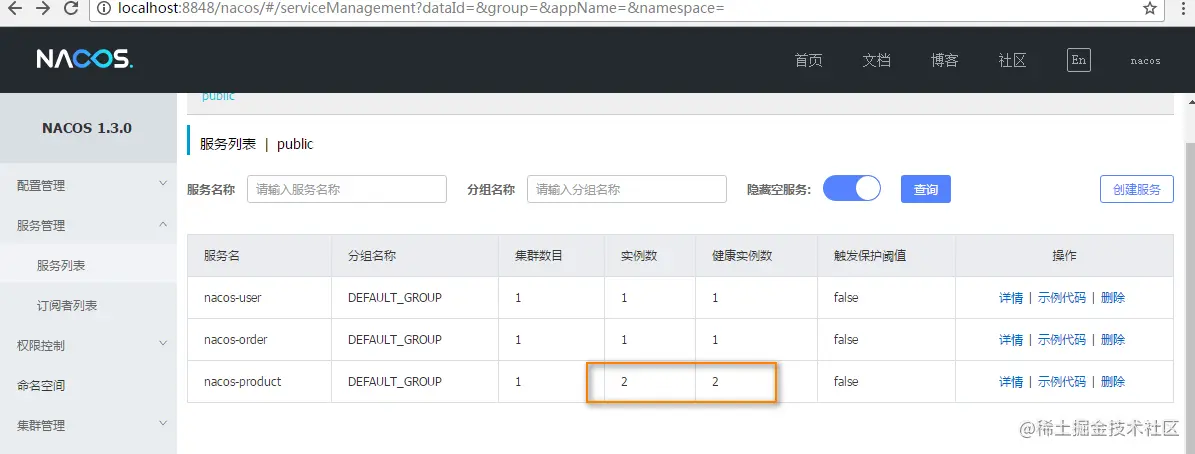
Task: Collapse 服务管理 sidebar menu
Action: 88,225
